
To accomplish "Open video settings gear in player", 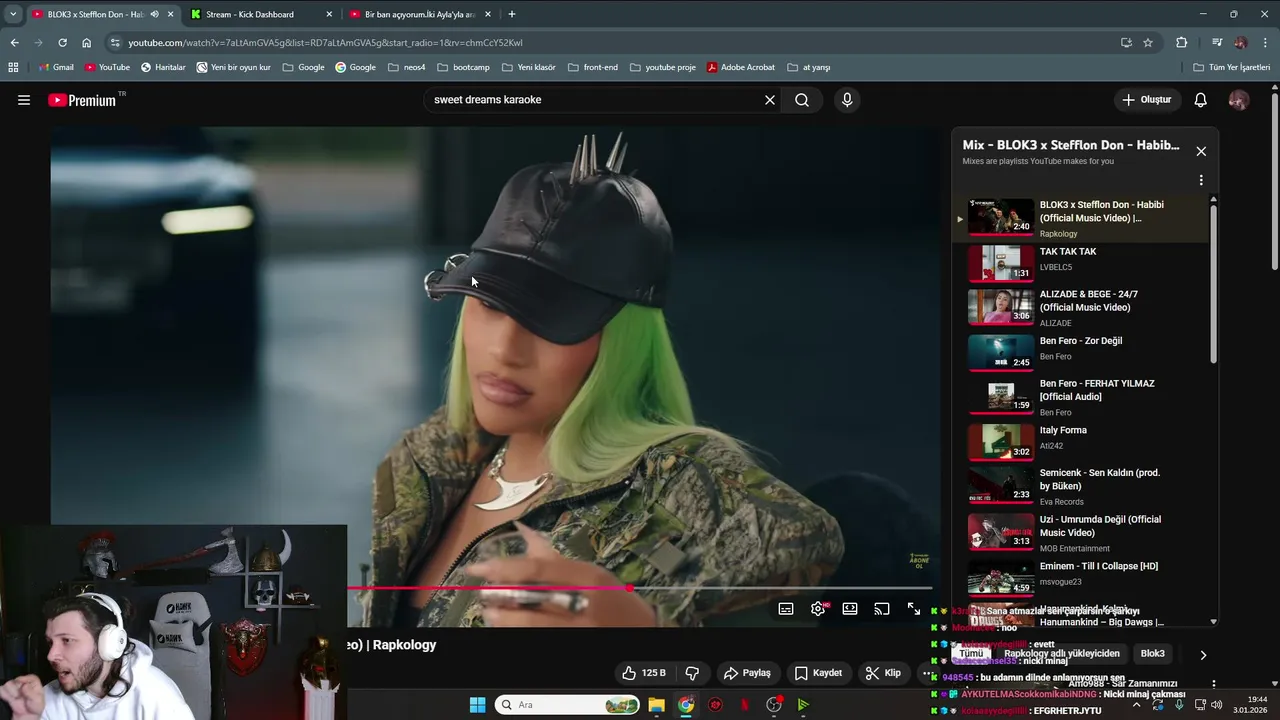I will pos(818,608).
